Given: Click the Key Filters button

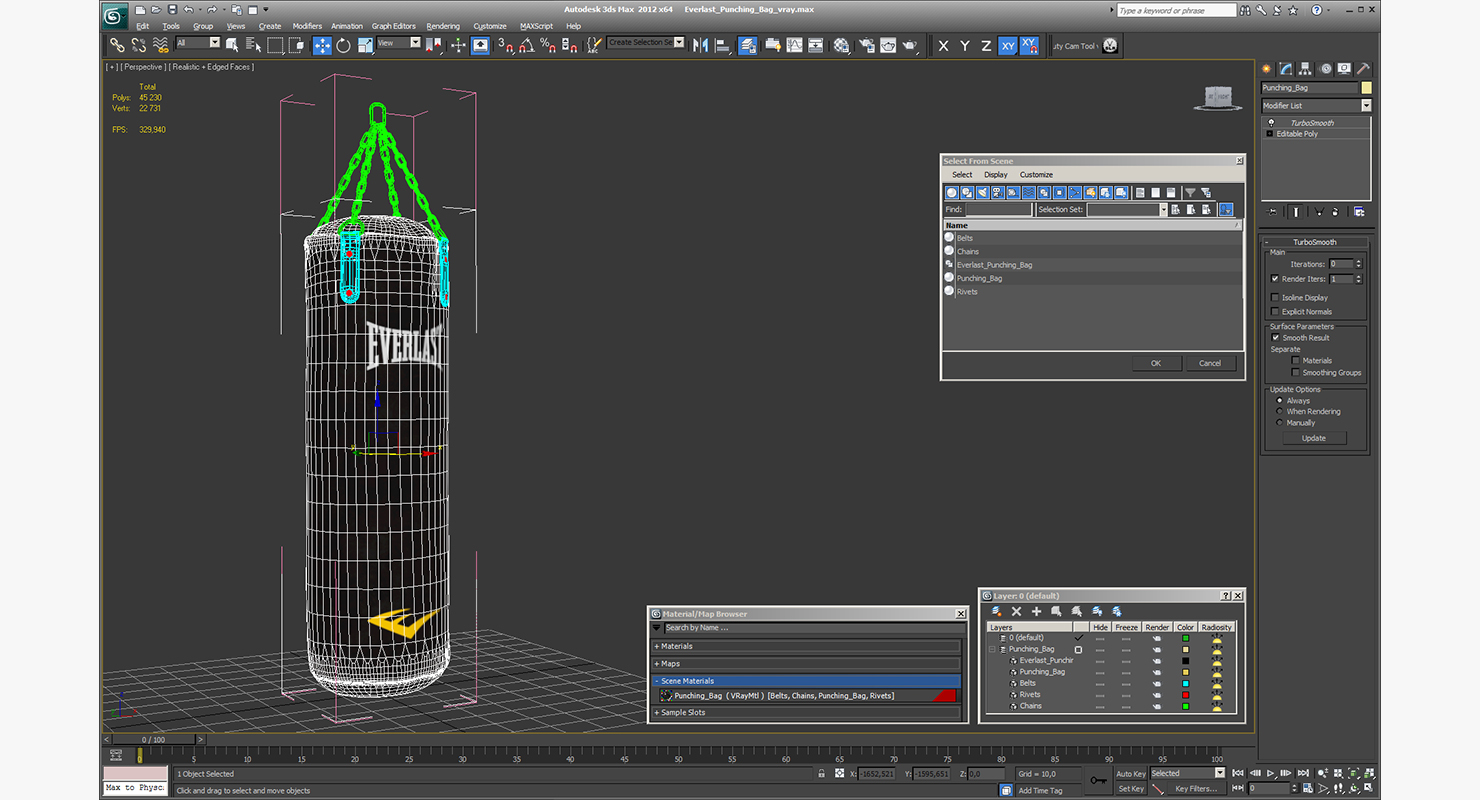Looking at the screenshot, I should pyautogui.click(x=1196, y=789).
